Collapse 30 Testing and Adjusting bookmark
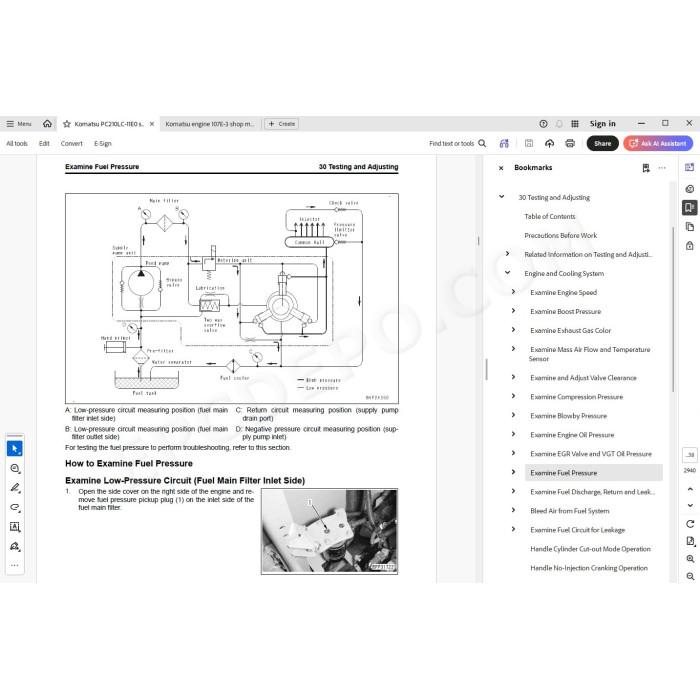700x700 pixels. [x=501, y=196]
